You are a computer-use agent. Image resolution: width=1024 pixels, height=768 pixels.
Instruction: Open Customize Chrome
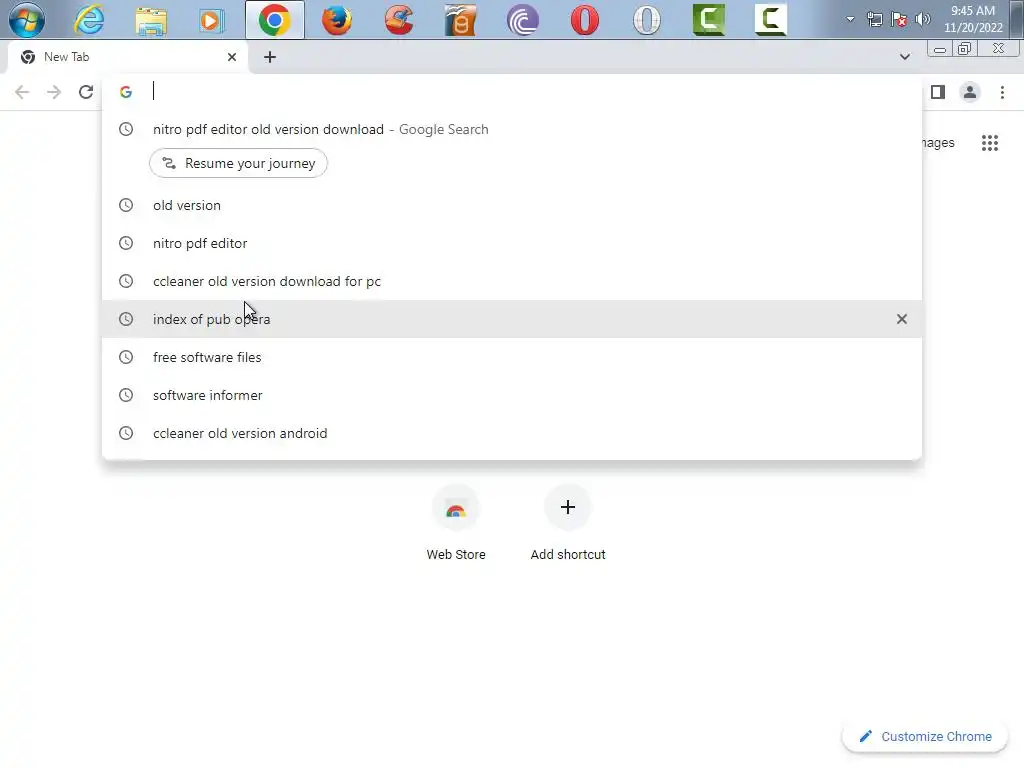click(925, 737)
